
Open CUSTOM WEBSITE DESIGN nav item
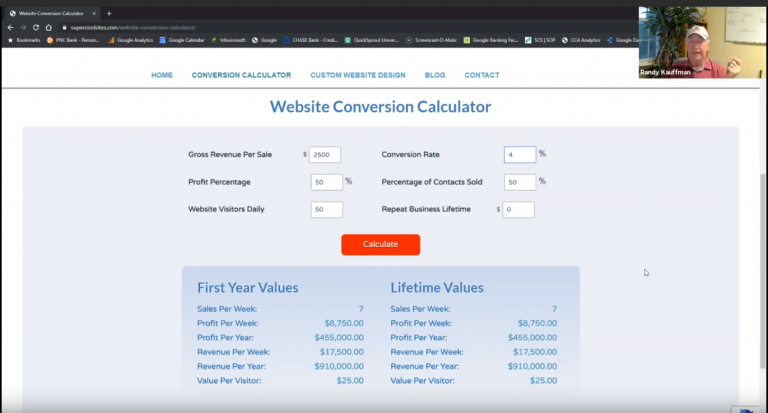[358, 75]
